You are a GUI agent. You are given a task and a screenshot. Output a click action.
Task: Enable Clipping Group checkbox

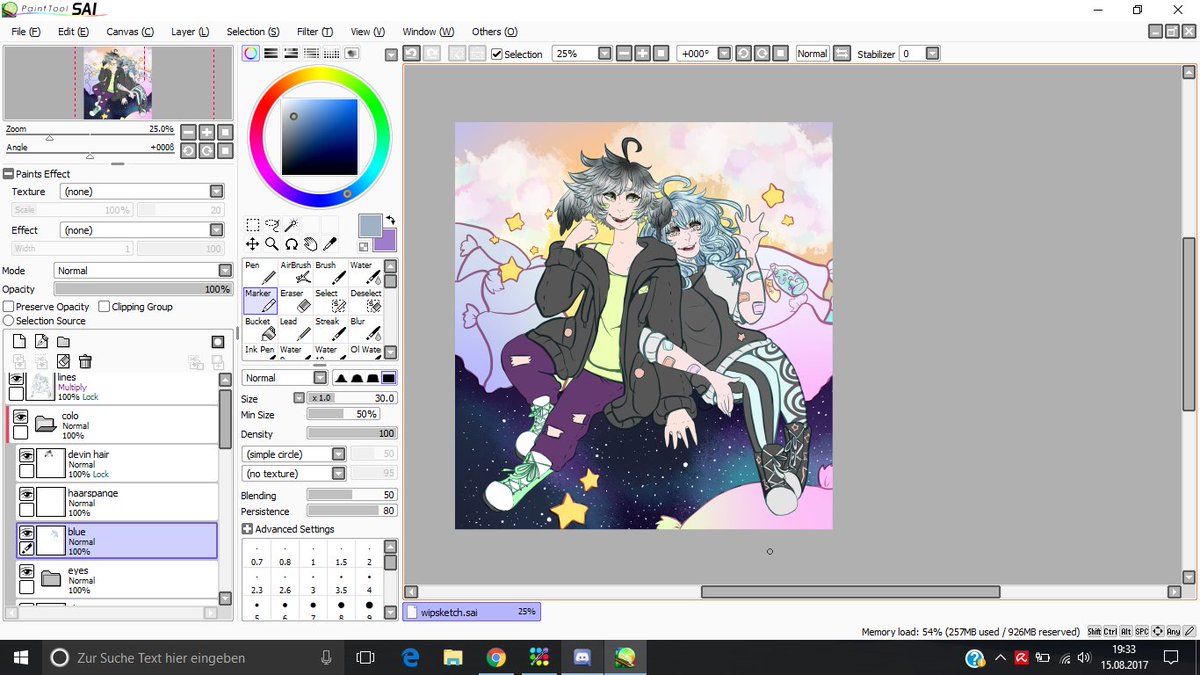[x=105, y=307]
